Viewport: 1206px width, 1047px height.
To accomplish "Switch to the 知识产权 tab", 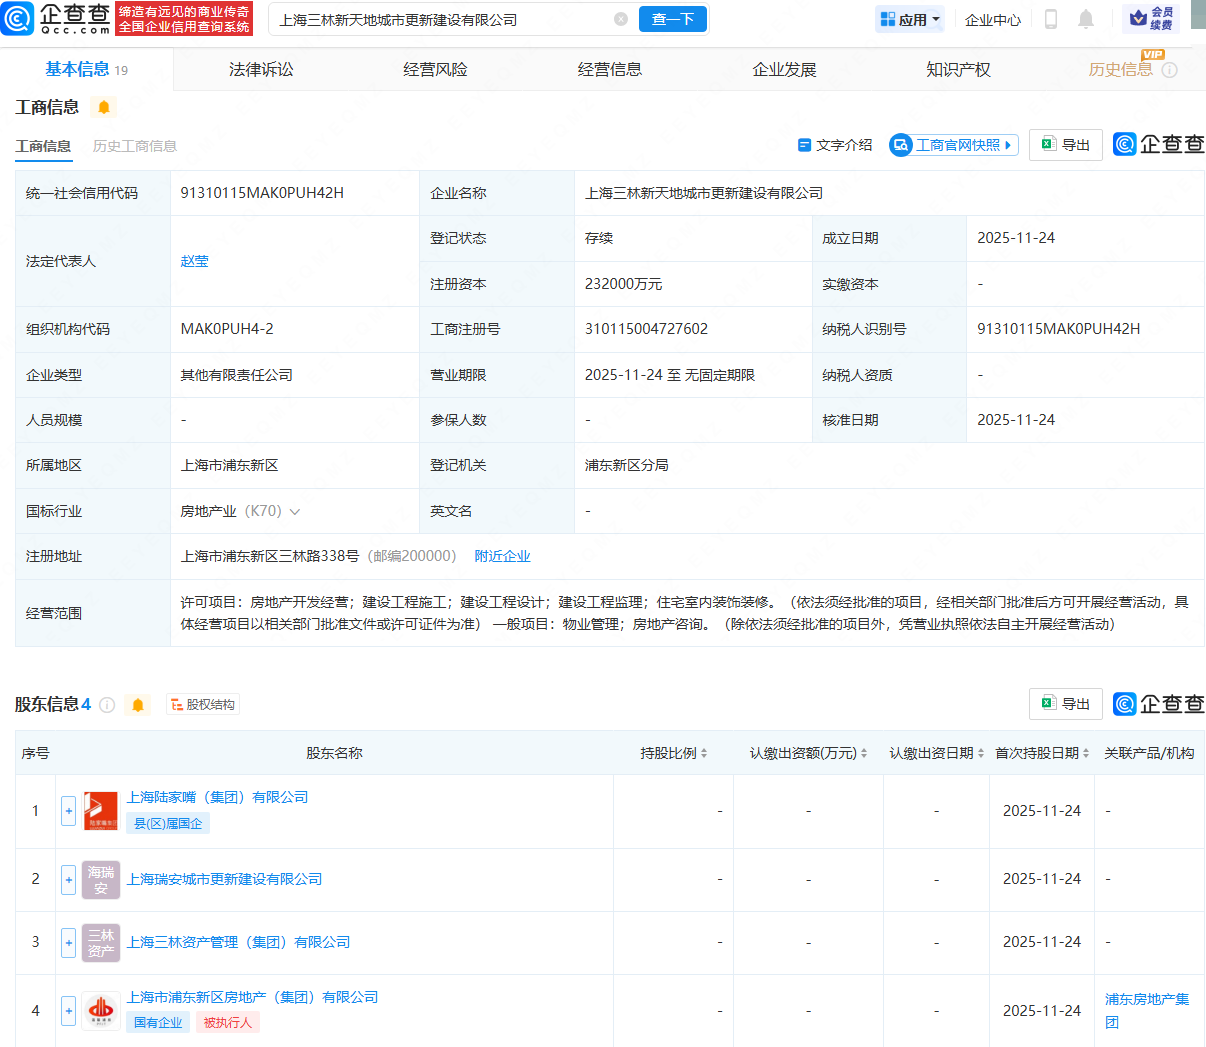I will (x=958, y=69).
